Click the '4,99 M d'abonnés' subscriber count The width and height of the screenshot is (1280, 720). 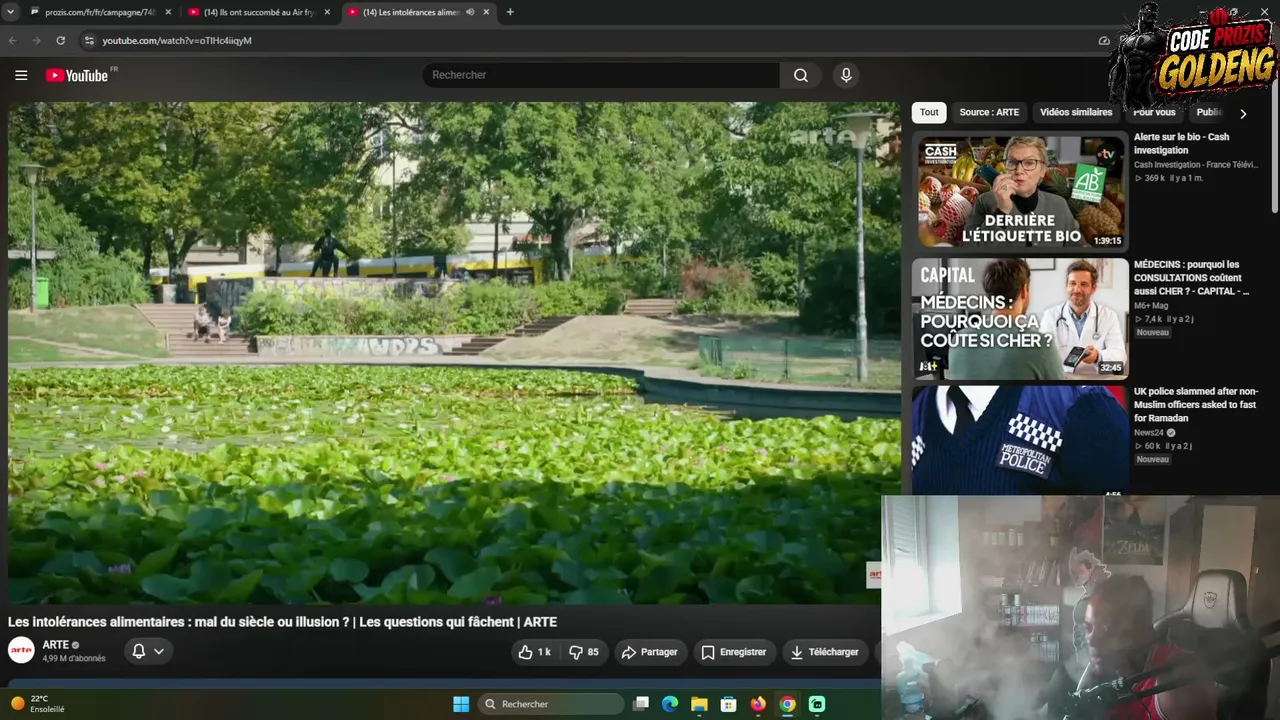tap(74, 659)
